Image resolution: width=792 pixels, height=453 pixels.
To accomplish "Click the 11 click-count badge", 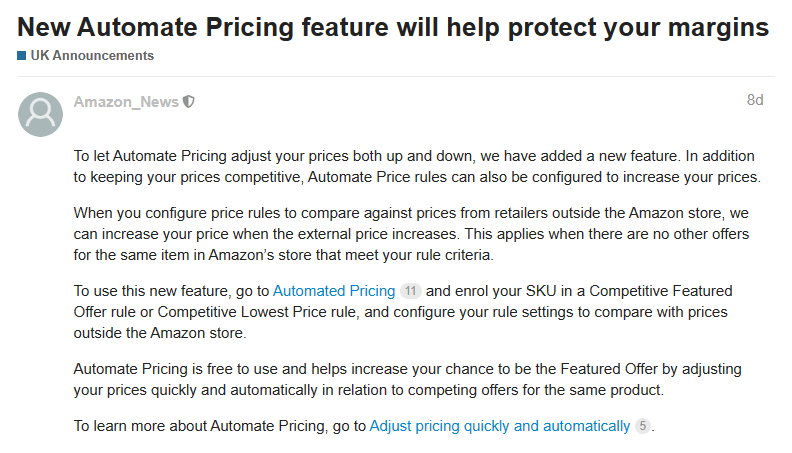I will (x=411, y=291).
